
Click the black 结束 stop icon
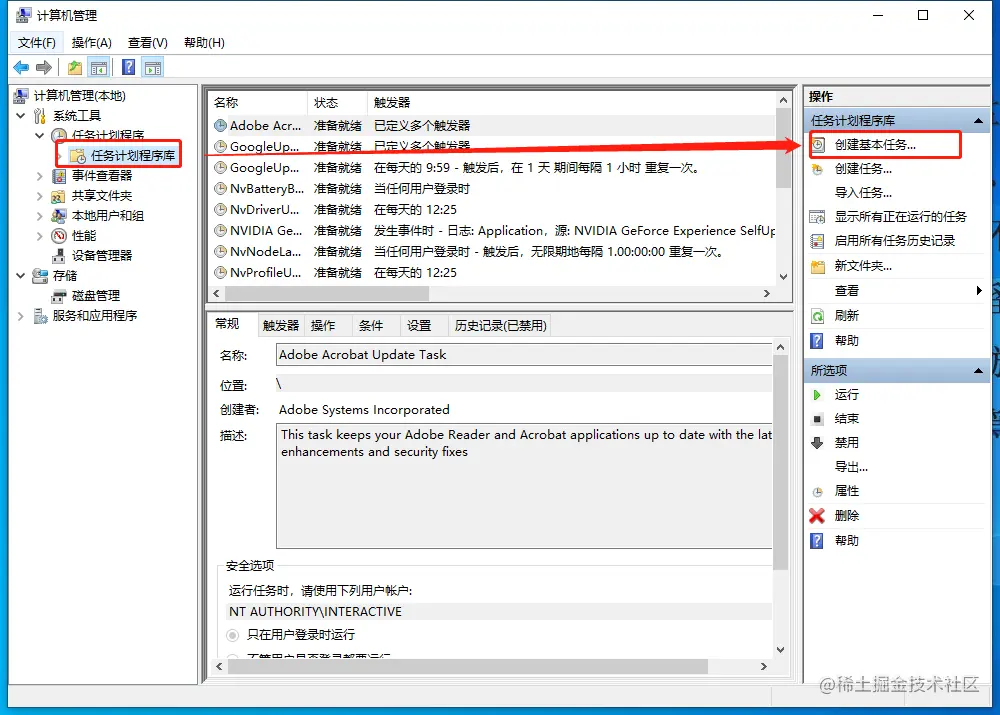coord(817,419)
